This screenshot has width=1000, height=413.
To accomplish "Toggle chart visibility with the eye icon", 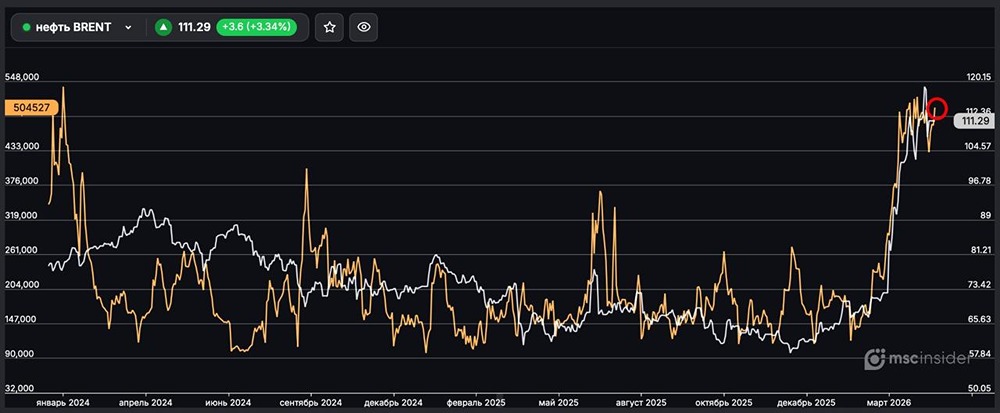I will point(365,27).
